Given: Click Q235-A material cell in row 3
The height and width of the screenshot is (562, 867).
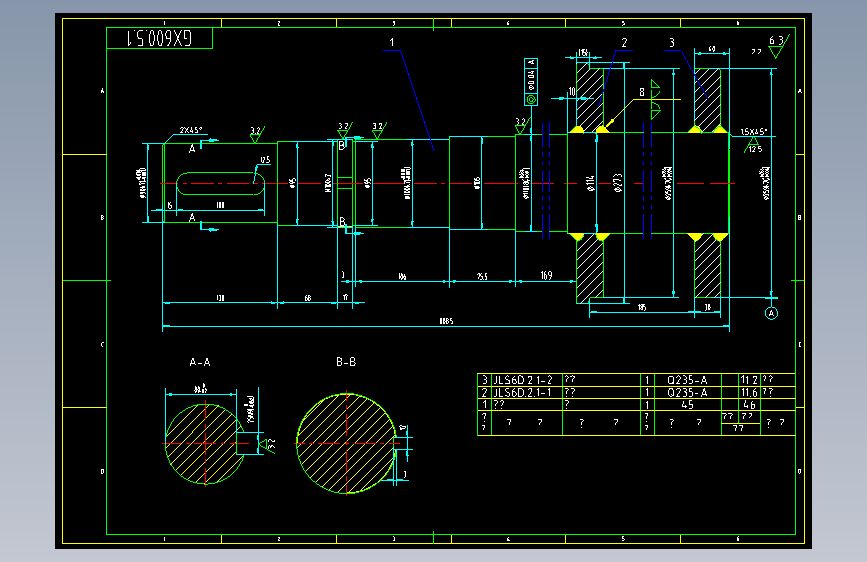Looking at the screenshot, I should (687, 379).
